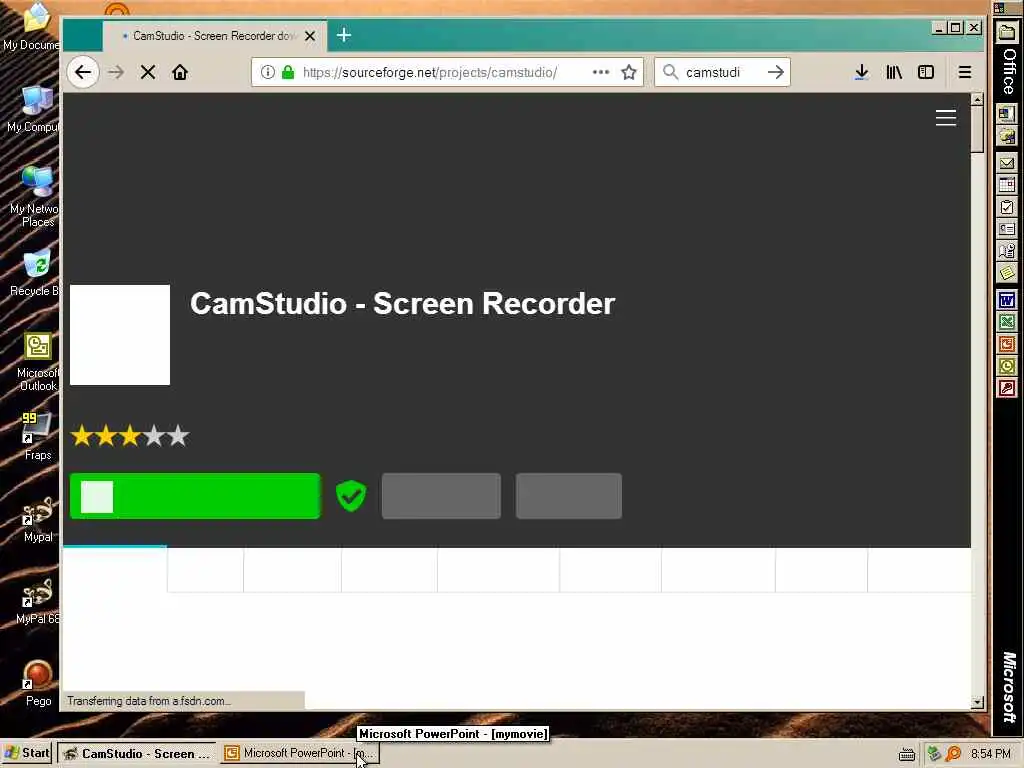Go back using the browser back arrow
The image size is (1024, 768).
click(x=83, y=72)
